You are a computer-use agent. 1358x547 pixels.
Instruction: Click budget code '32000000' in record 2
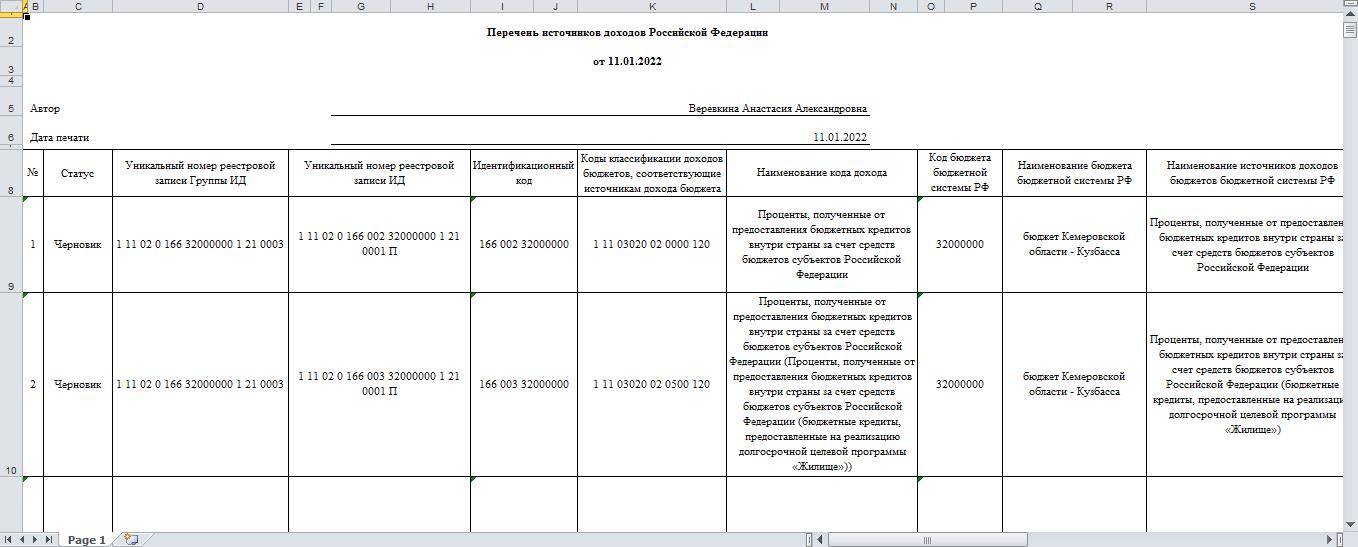(960, 384)
